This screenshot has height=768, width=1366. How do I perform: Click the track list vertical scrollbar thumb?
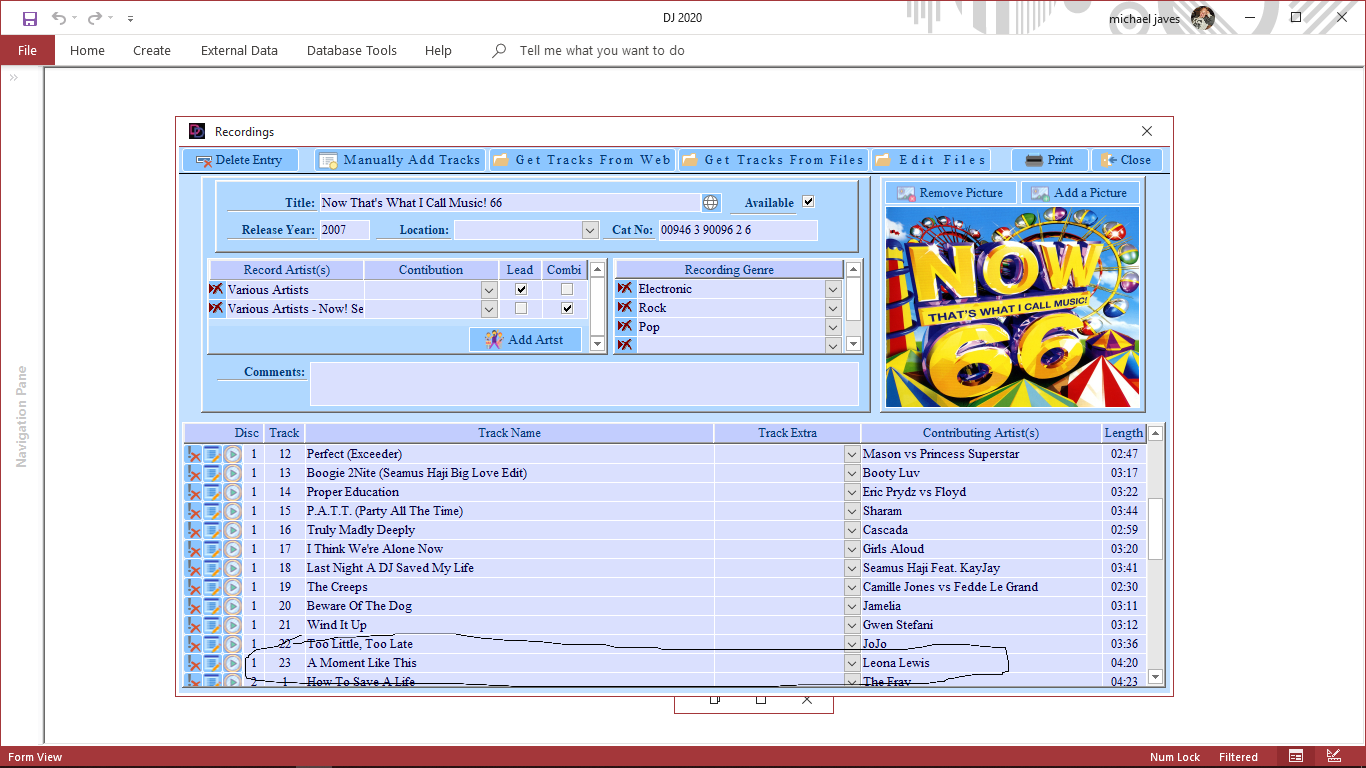coord(1156,528)
